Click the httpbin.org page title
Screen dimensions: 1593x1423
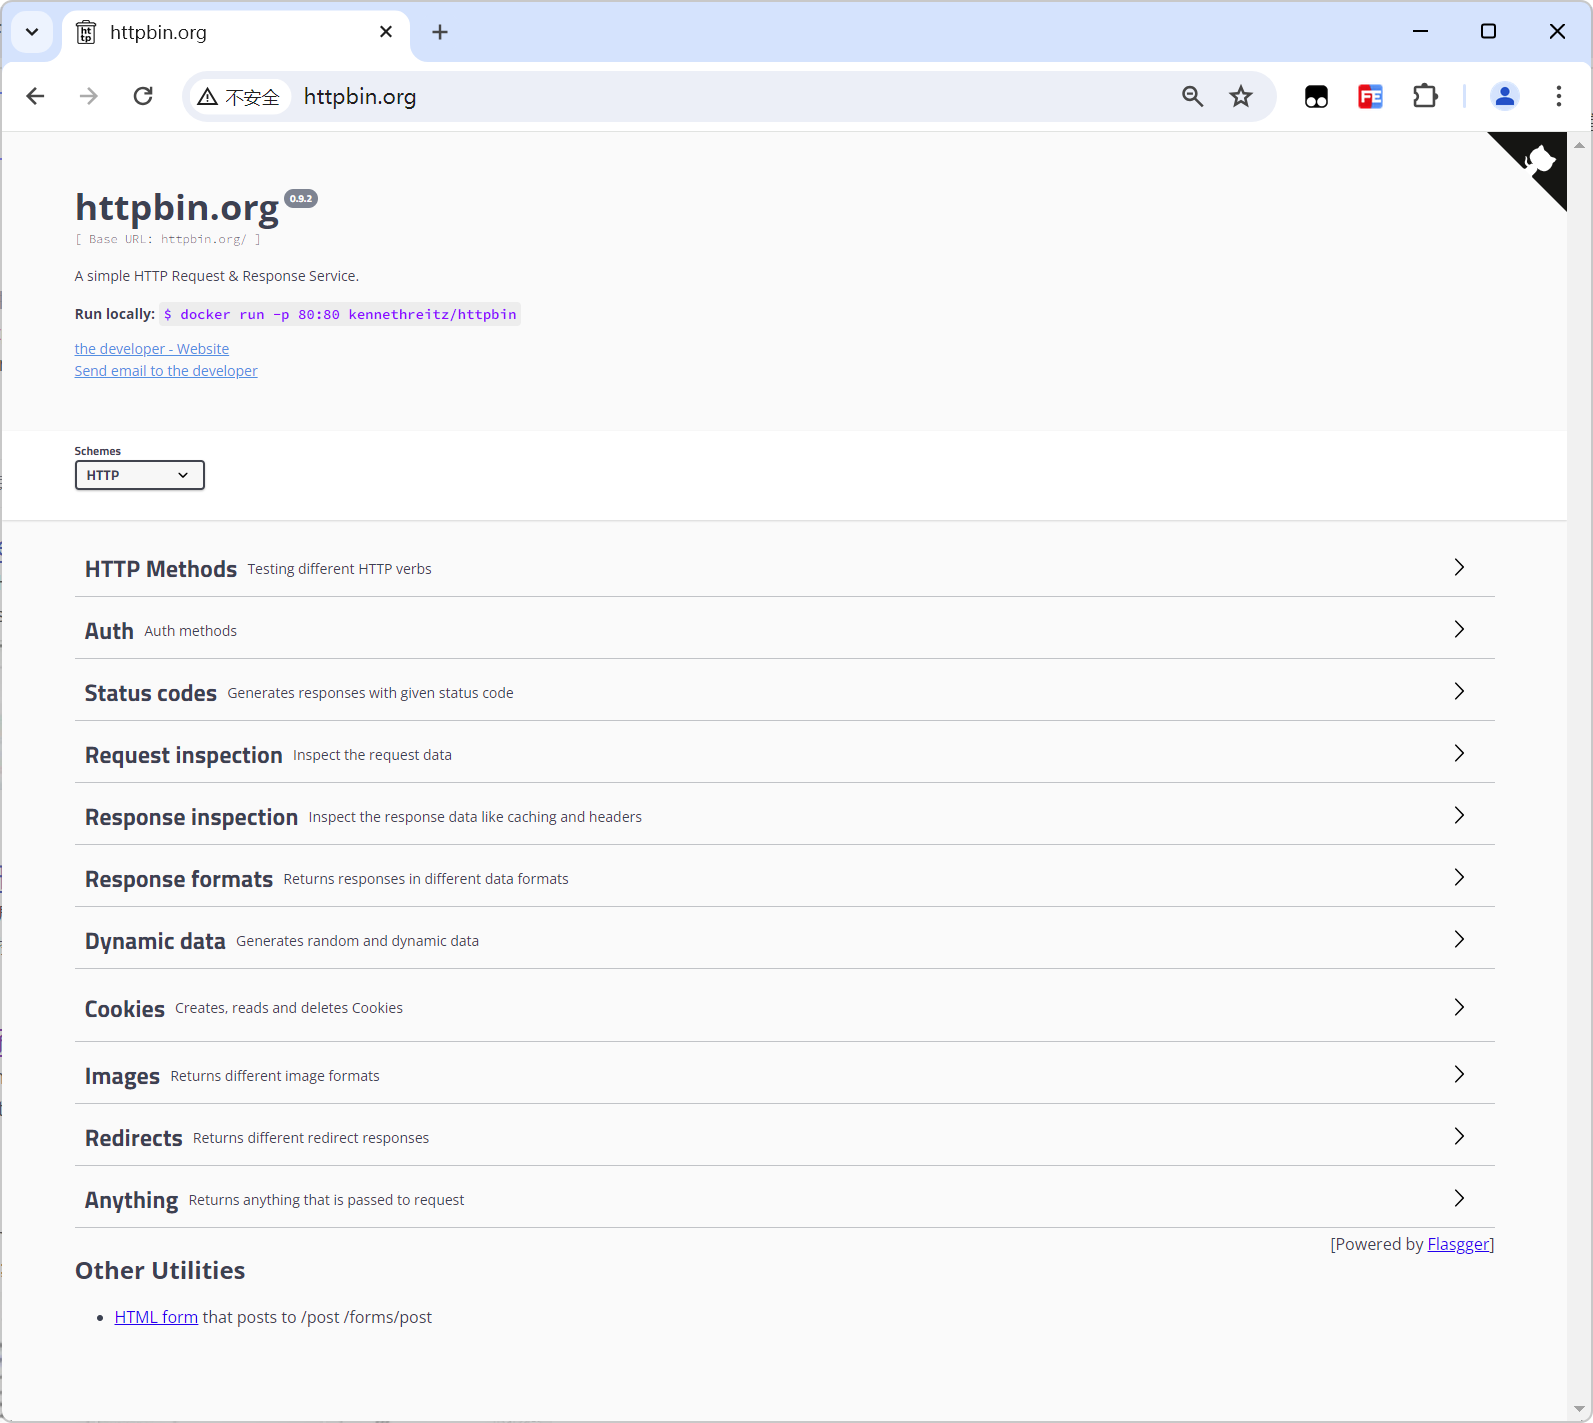click(x=177, y=207)
